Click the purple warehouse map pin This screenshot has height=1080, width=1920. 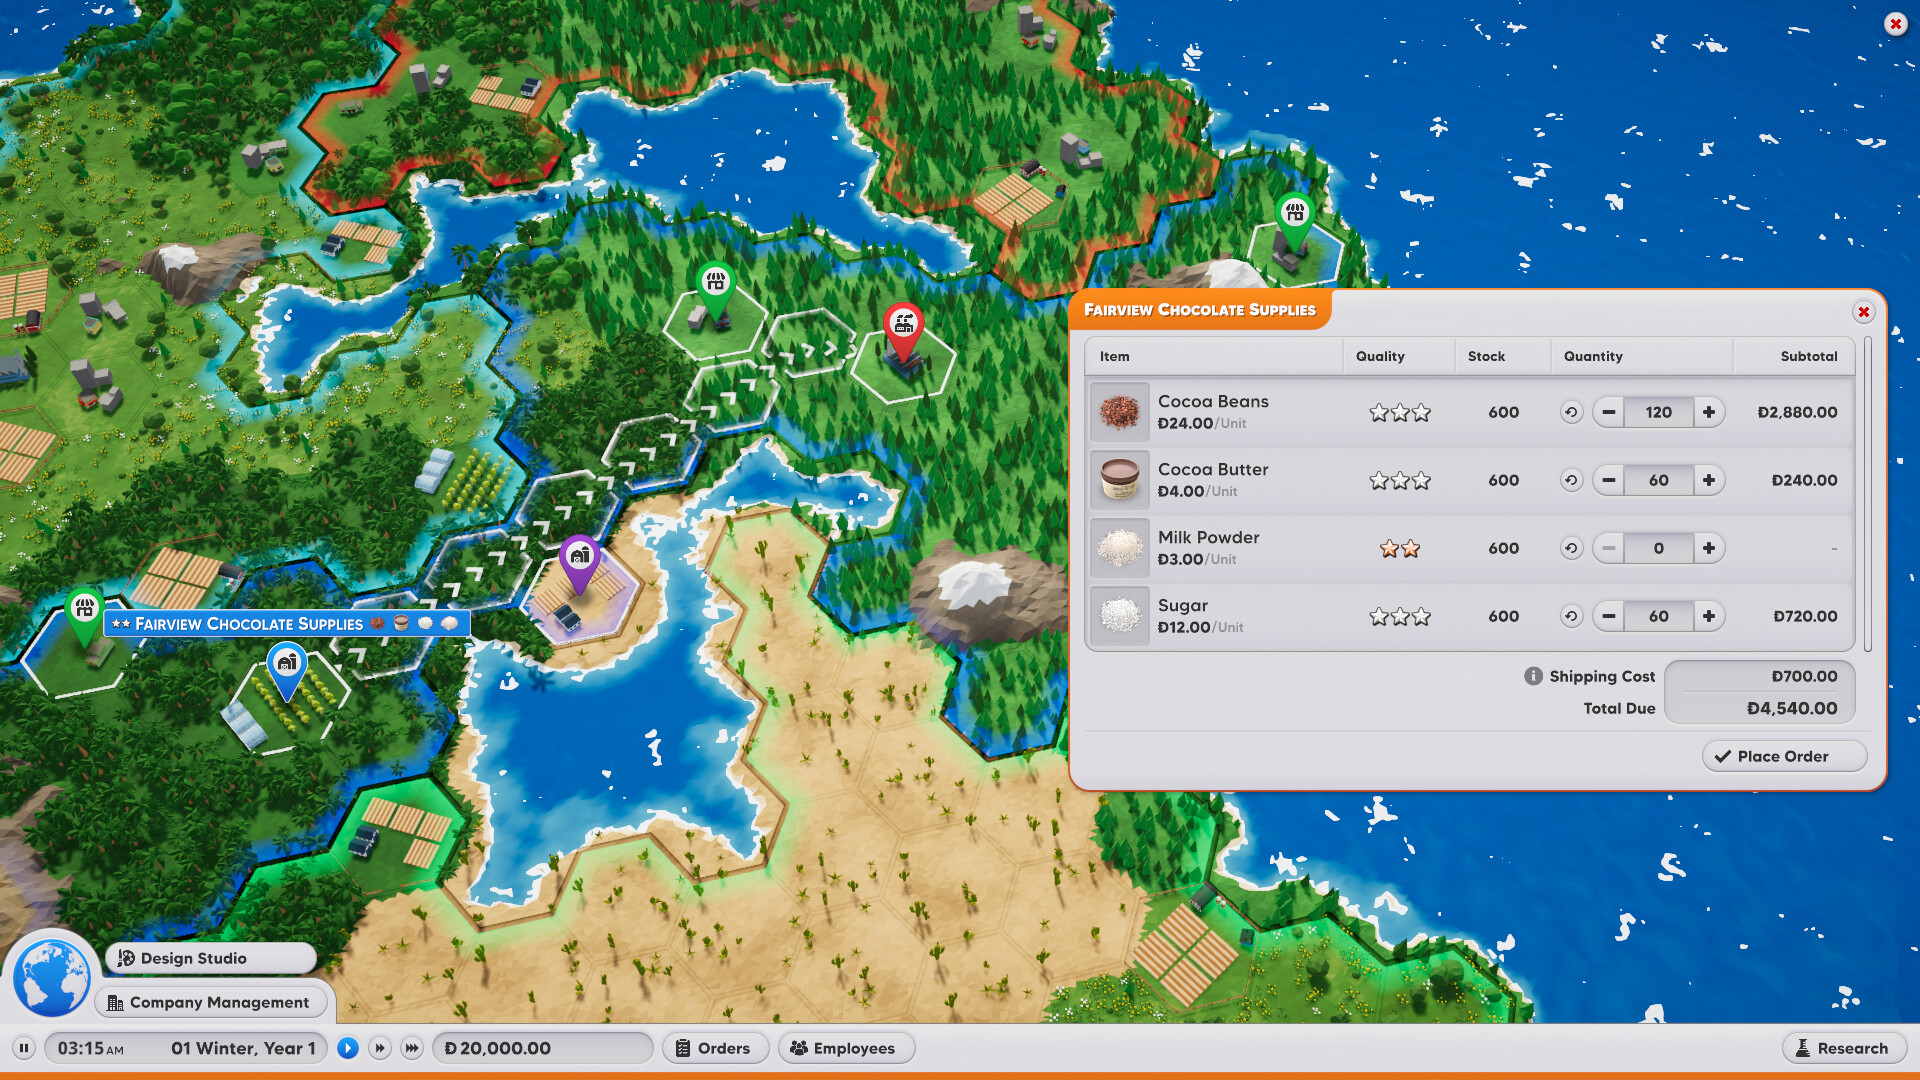[579, 557]
